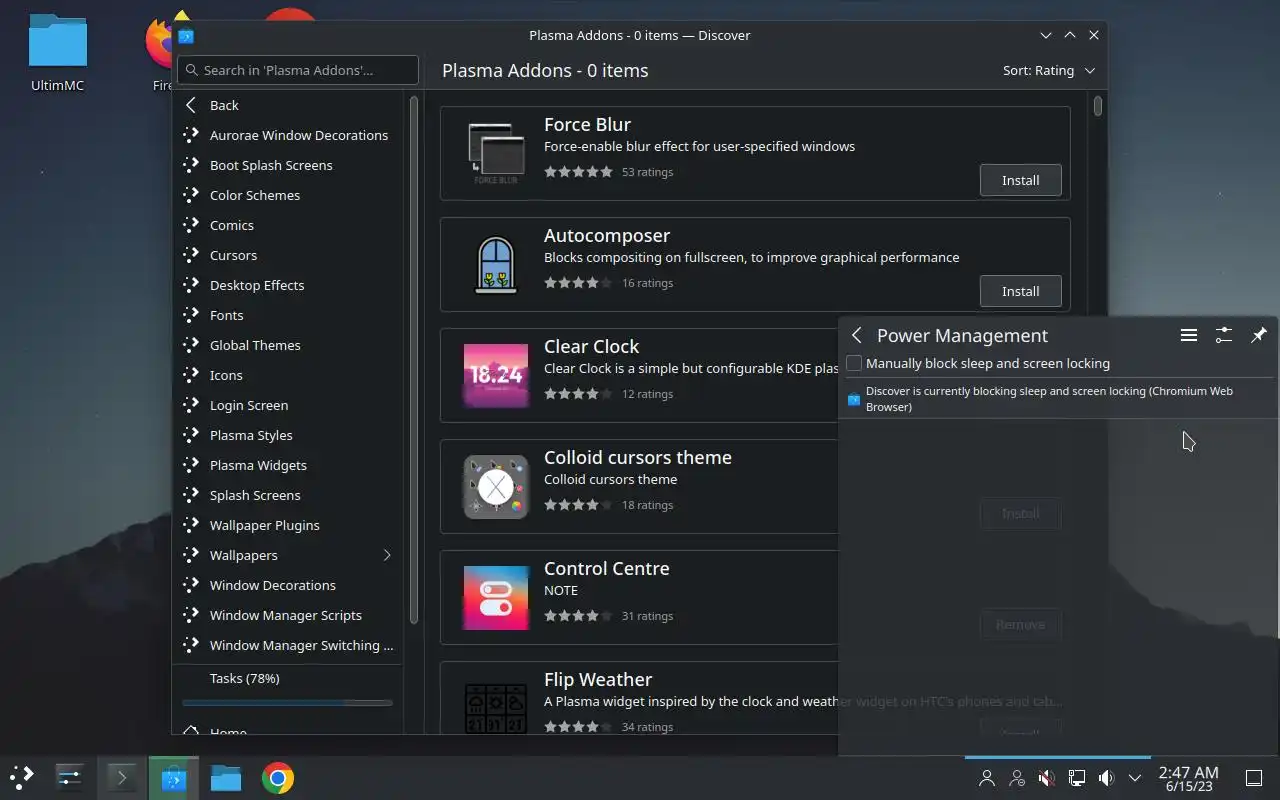Open the Sort: Rating dropdown
Screen dimensions: 1280x800
tap(1048, 70)
